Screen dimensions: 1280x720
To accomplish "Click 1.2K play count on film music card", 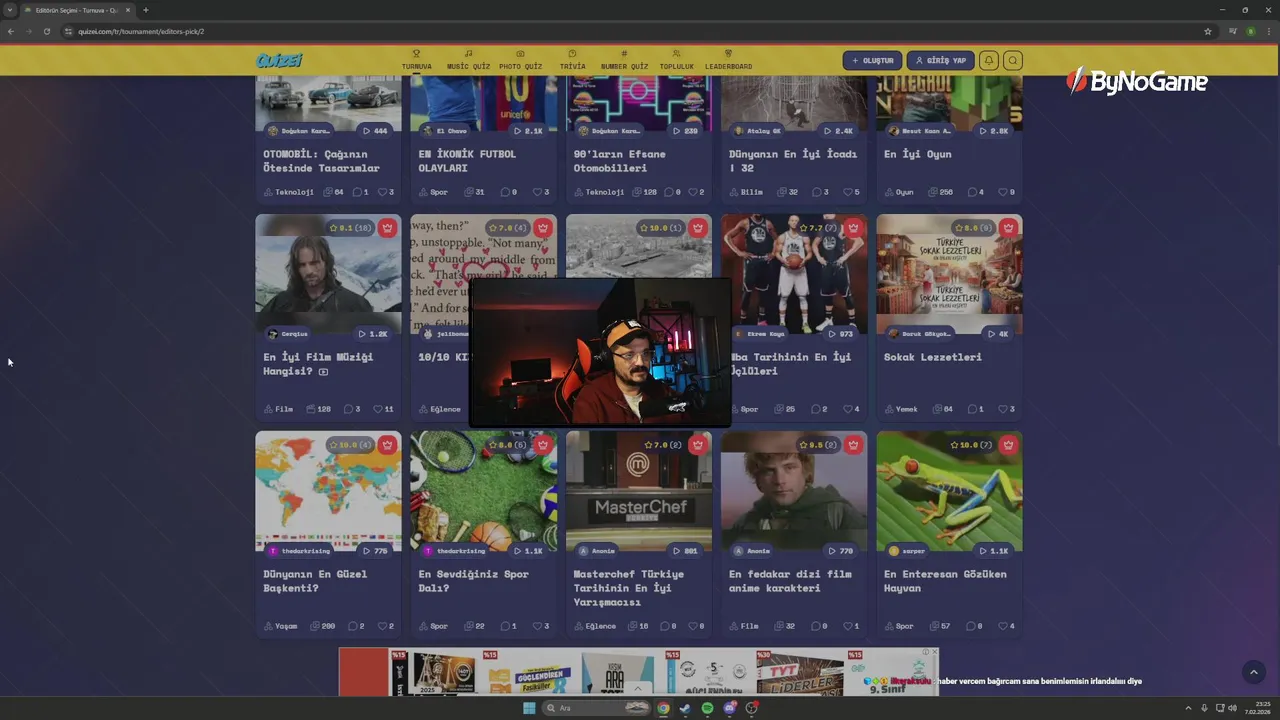I will (x=373, y=334).
